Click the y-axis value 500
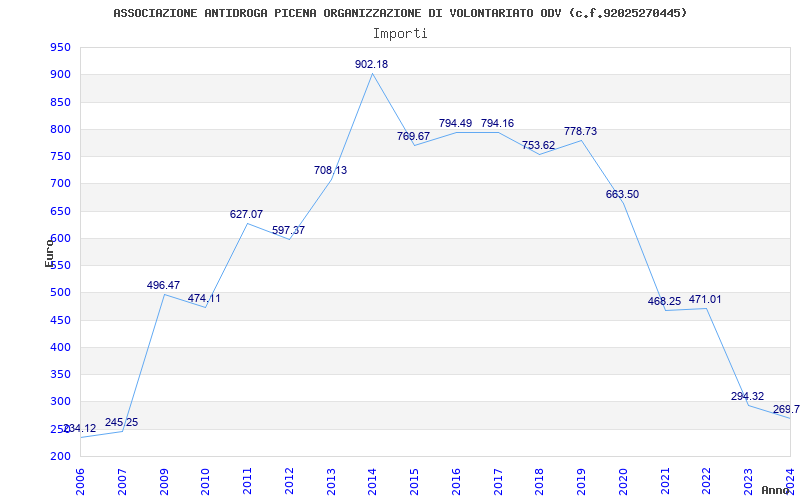The width and height of the screenshot is (800, 500). point(60,293)
